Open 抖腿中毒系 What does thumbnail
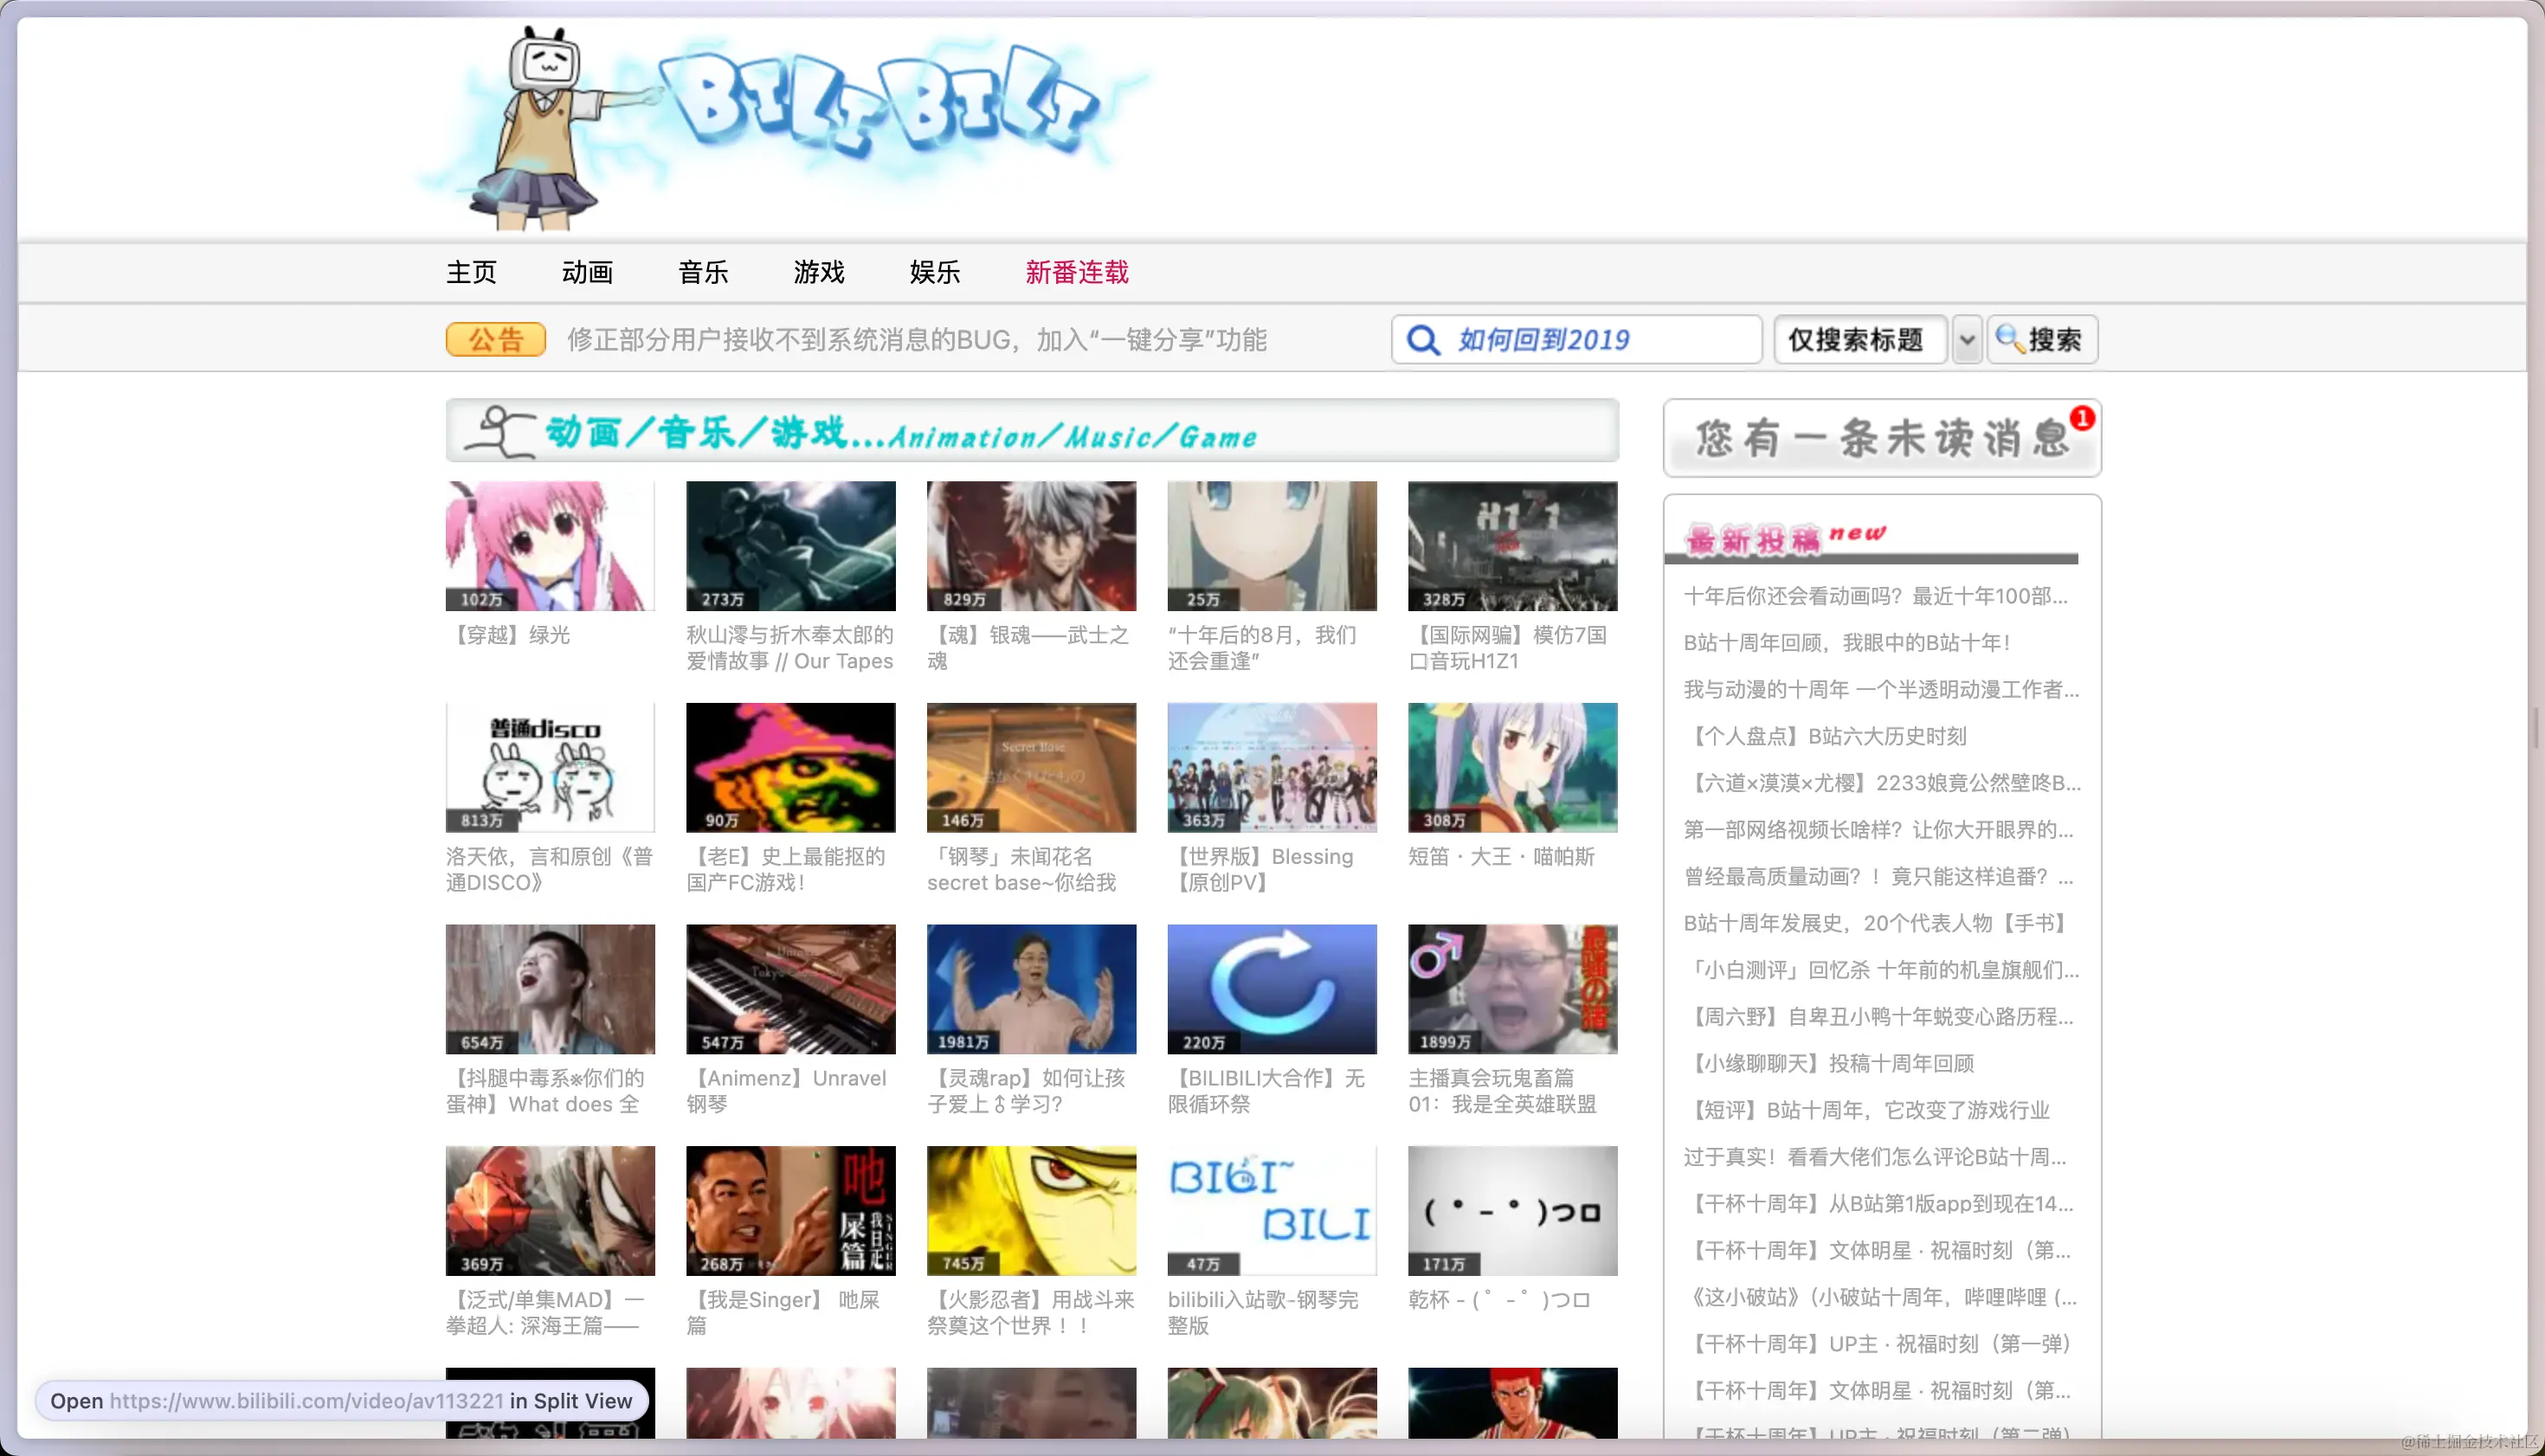The height and width of the screenshot is (1456, 2545). [x=550, y=989]
